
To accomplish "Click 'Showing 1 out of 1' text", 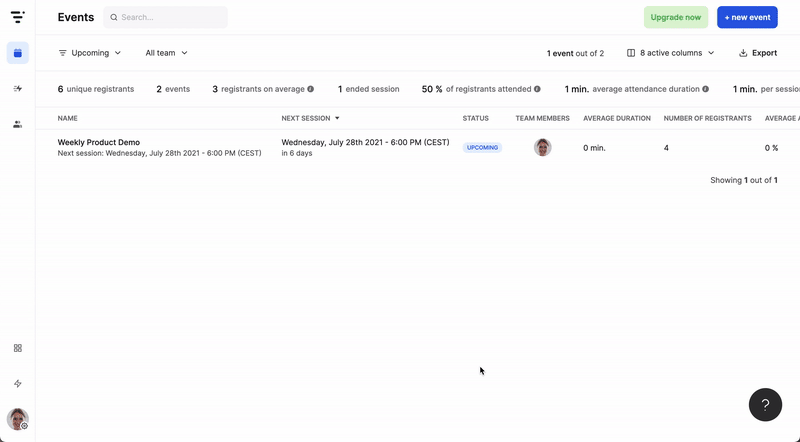I will click(744, 180).
